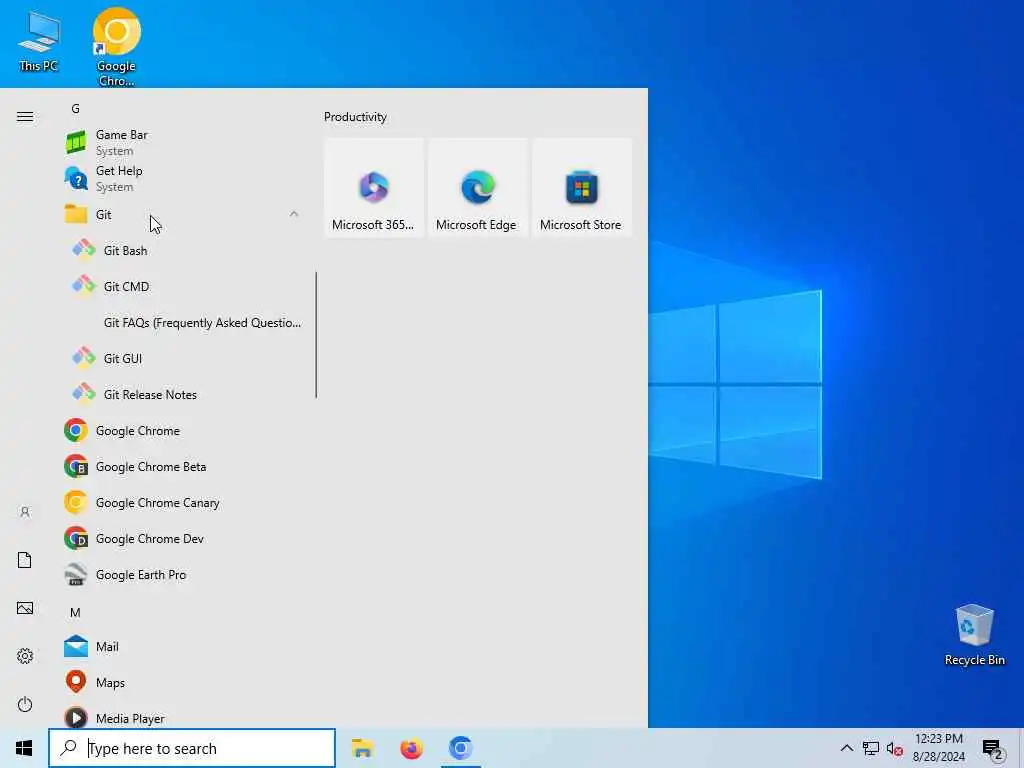Open Firefox from the taskbar
1024x768 pixels.
click(411, 748)
